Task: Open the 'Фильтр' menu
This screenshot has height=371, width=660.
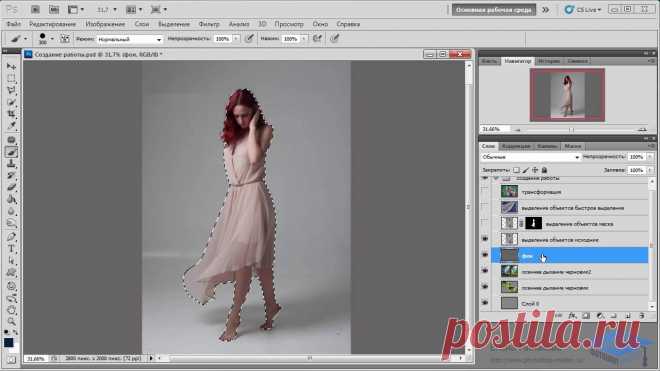Action: (x=209, y=24)
